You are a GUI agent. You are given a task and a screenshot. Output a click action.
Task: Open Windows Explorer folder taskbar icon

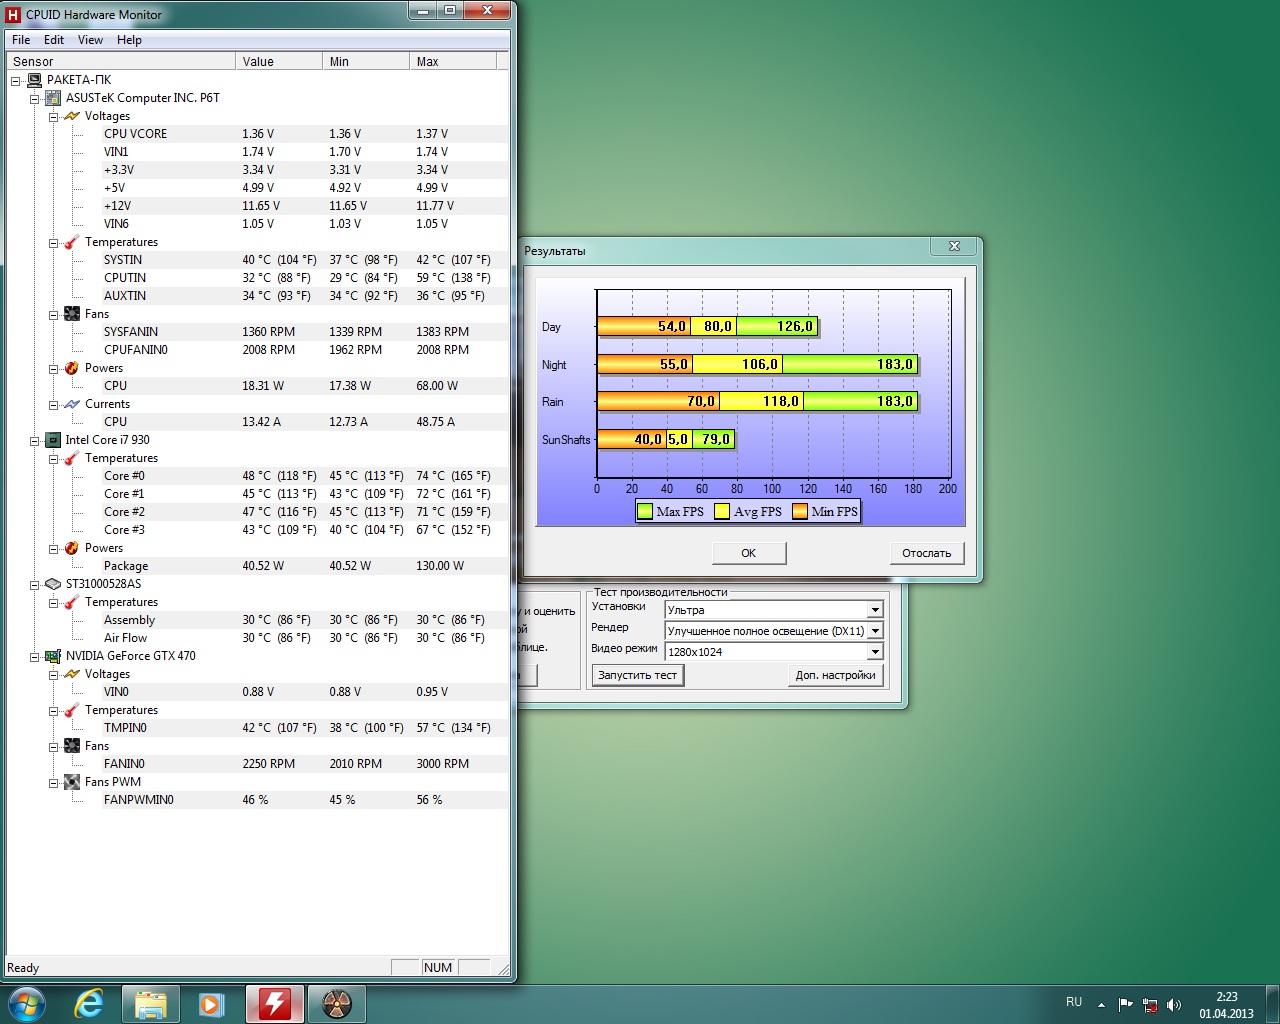tap(151, 1004)
